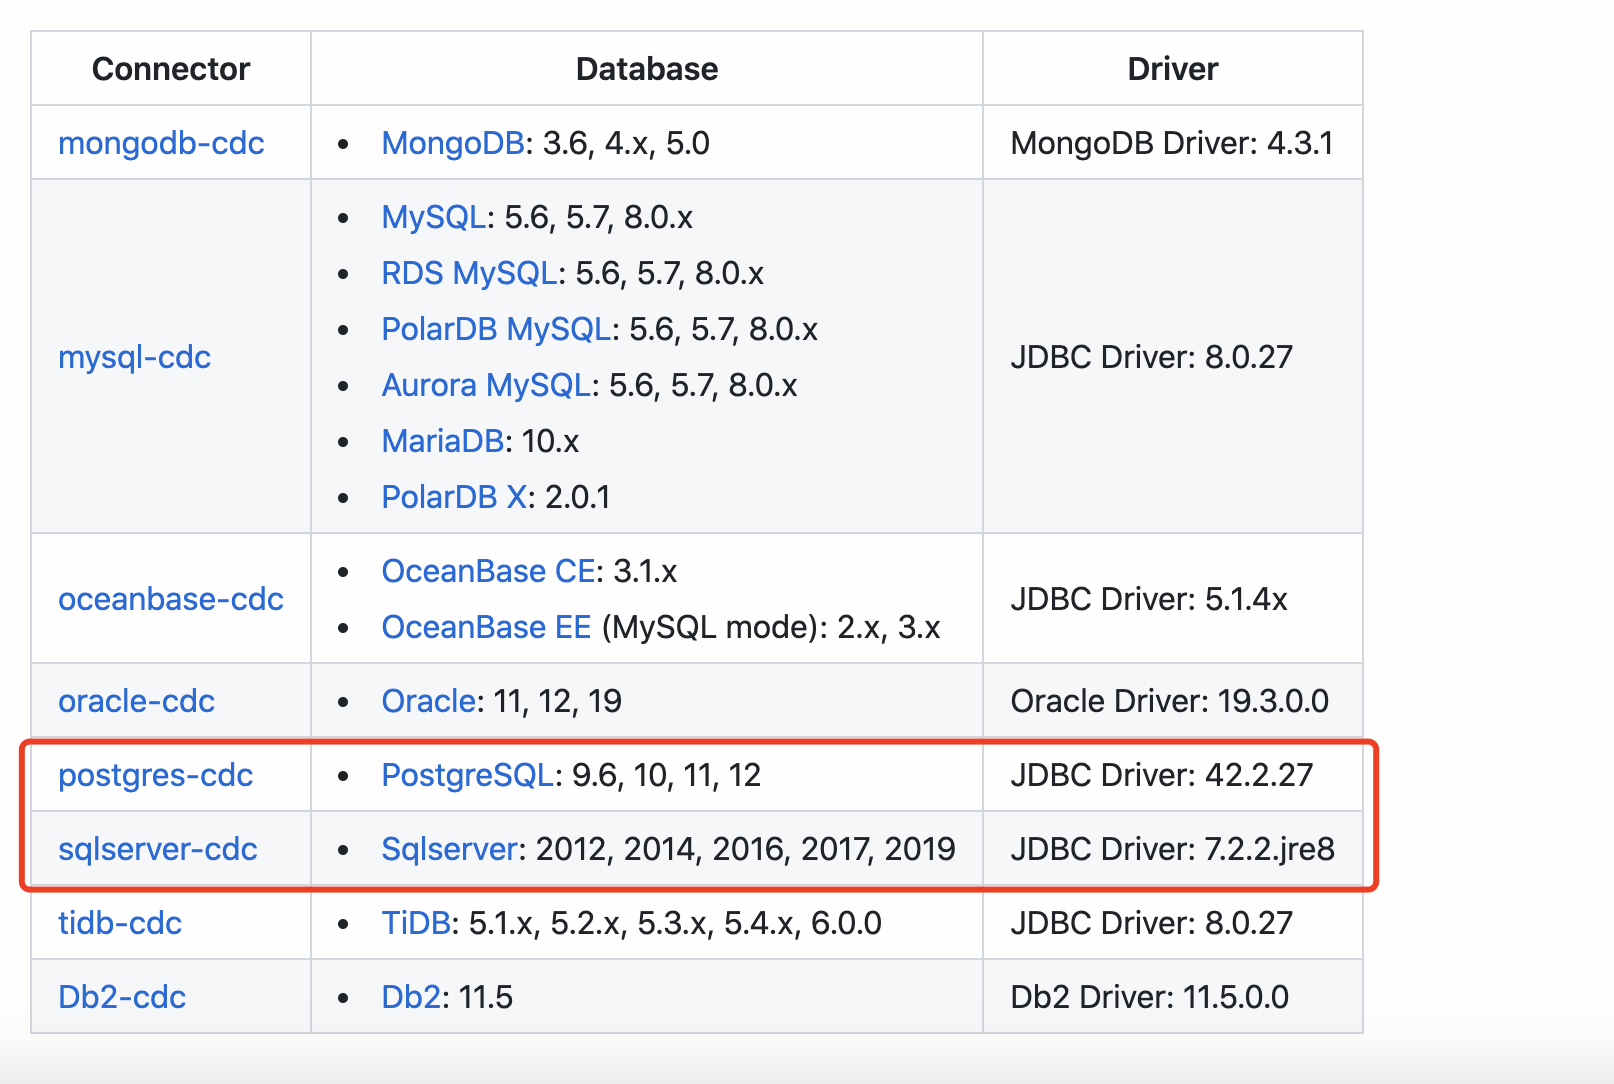The width and height of the screenshot is (1614, 1084).
Task: Follow the OceanBase EE database link
Action: point(487,627)
